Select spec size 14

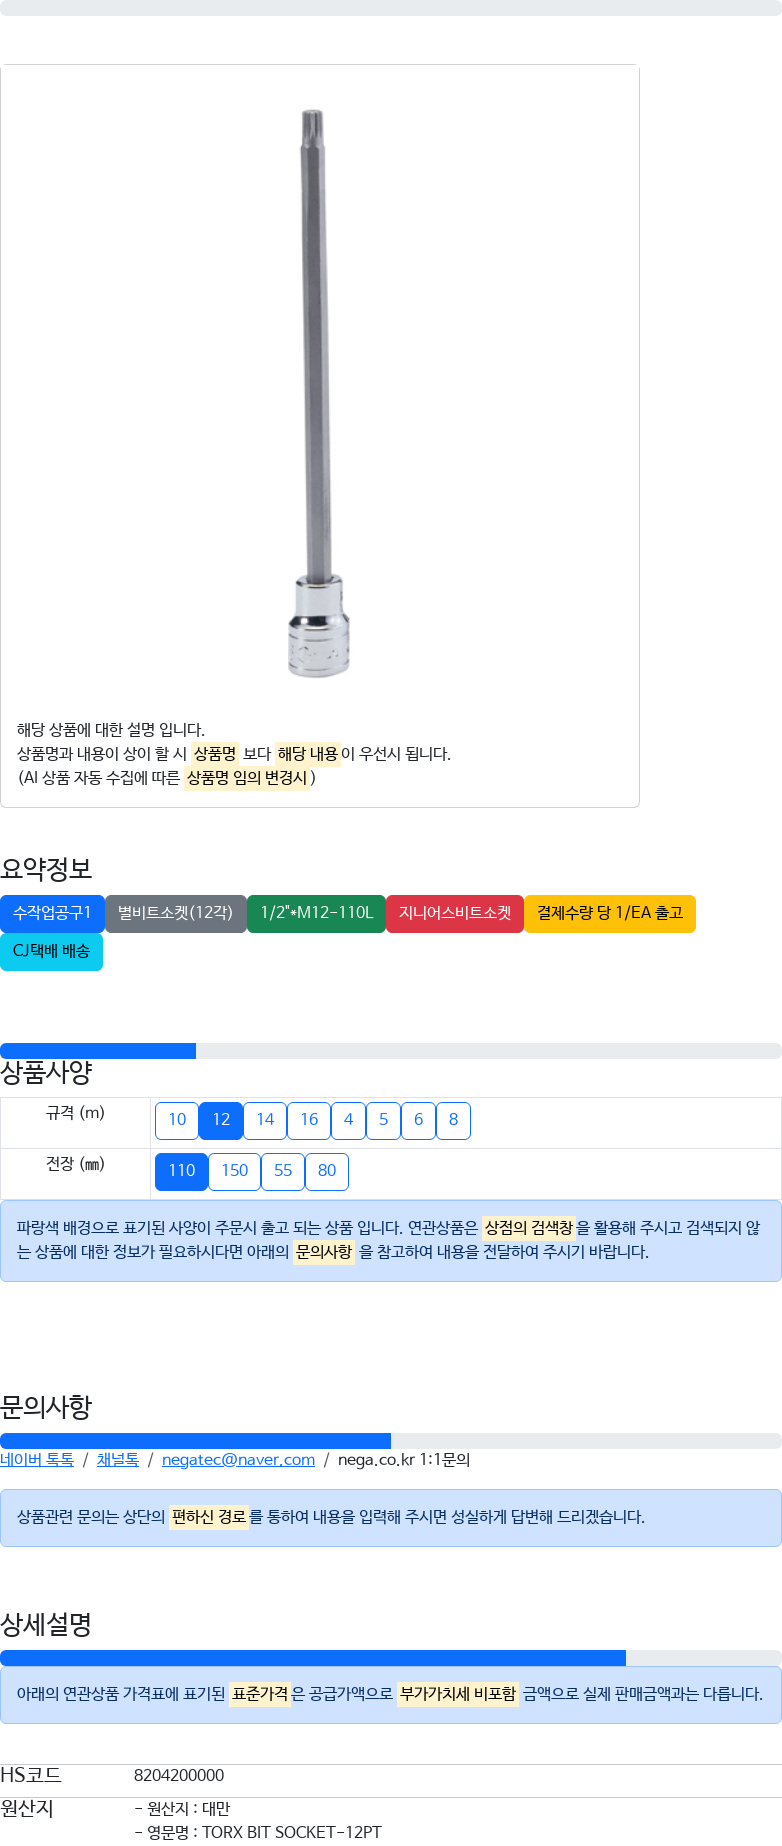(x=265, y=1120)
